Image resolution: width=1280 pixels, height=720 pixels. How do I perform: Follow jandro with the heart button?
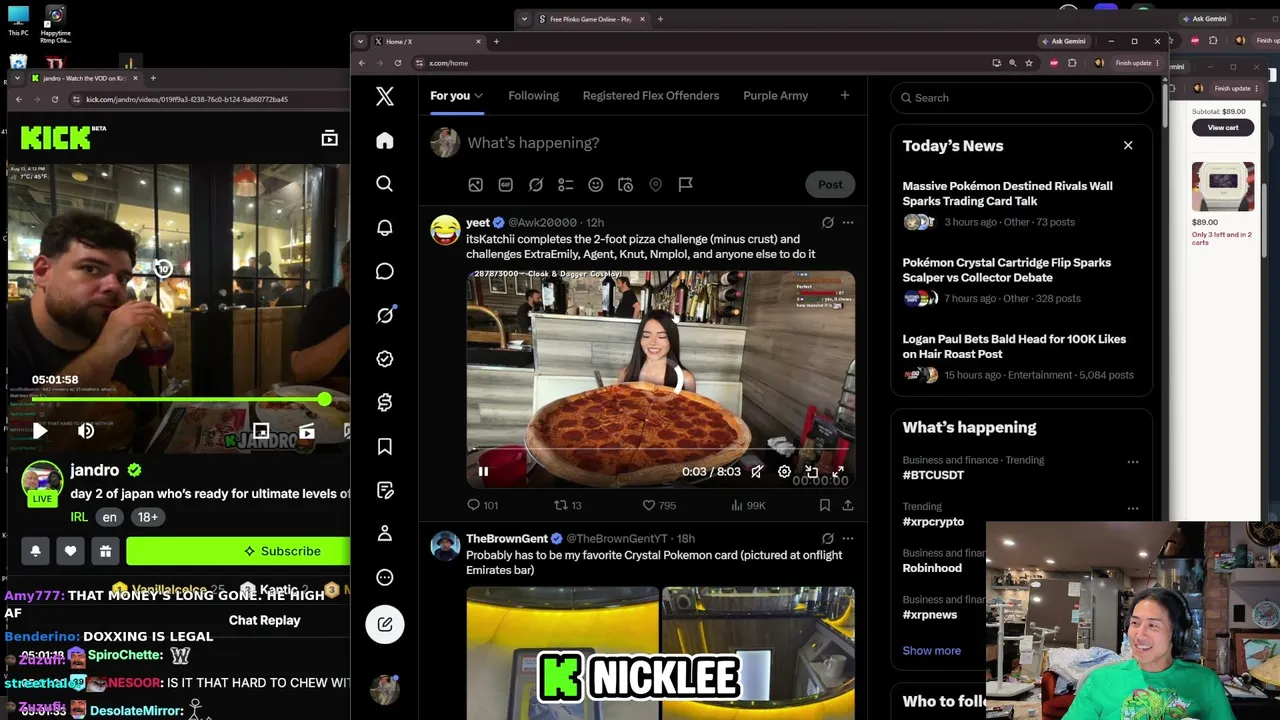point(70,551)
